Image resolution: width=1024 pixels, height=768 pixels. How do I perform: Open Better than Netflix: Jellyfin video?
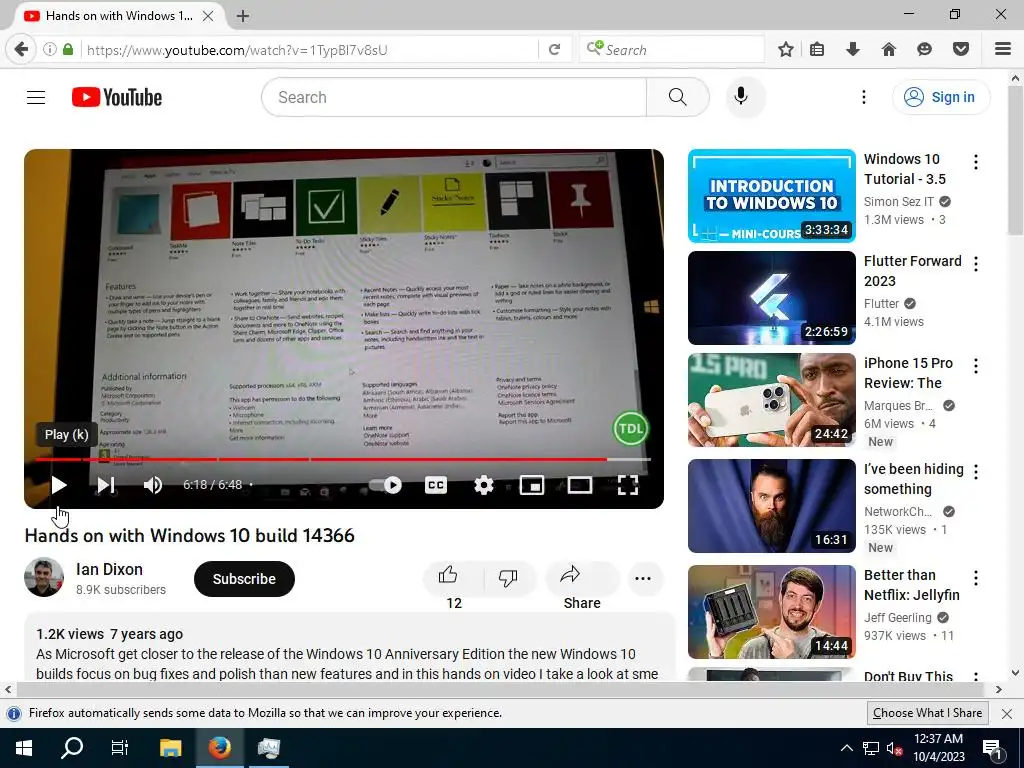(x=771, y=612)
